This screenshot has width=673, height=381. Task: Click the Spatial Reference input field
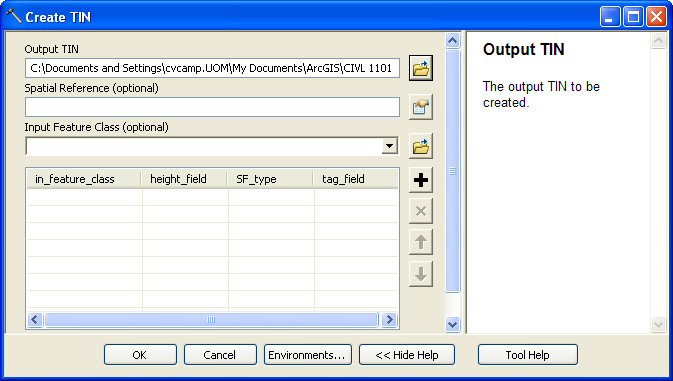click(212, 107)
